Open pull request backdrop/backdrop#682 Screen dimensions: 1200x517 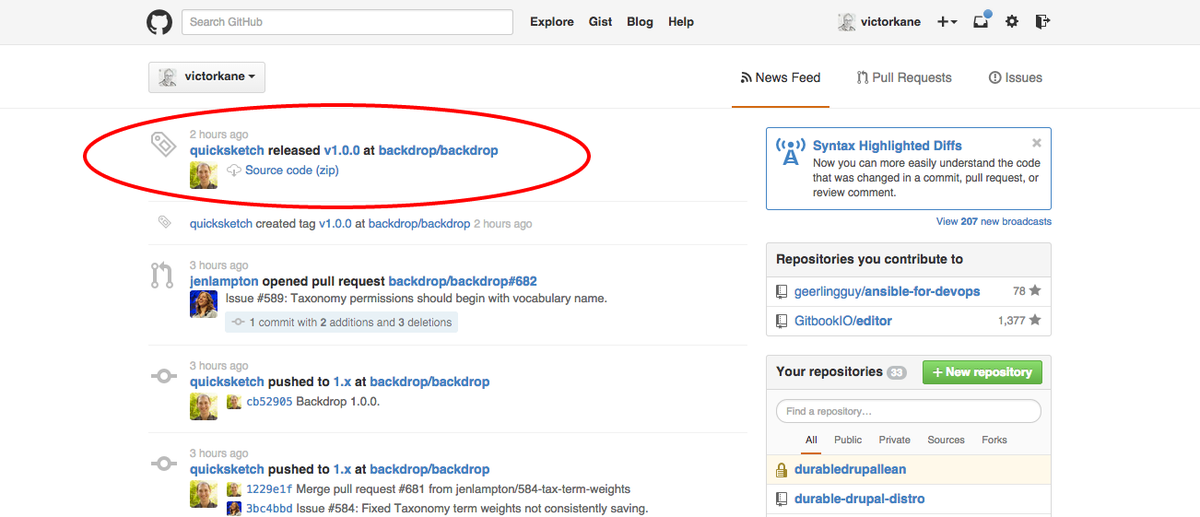(x=463, y=282)
